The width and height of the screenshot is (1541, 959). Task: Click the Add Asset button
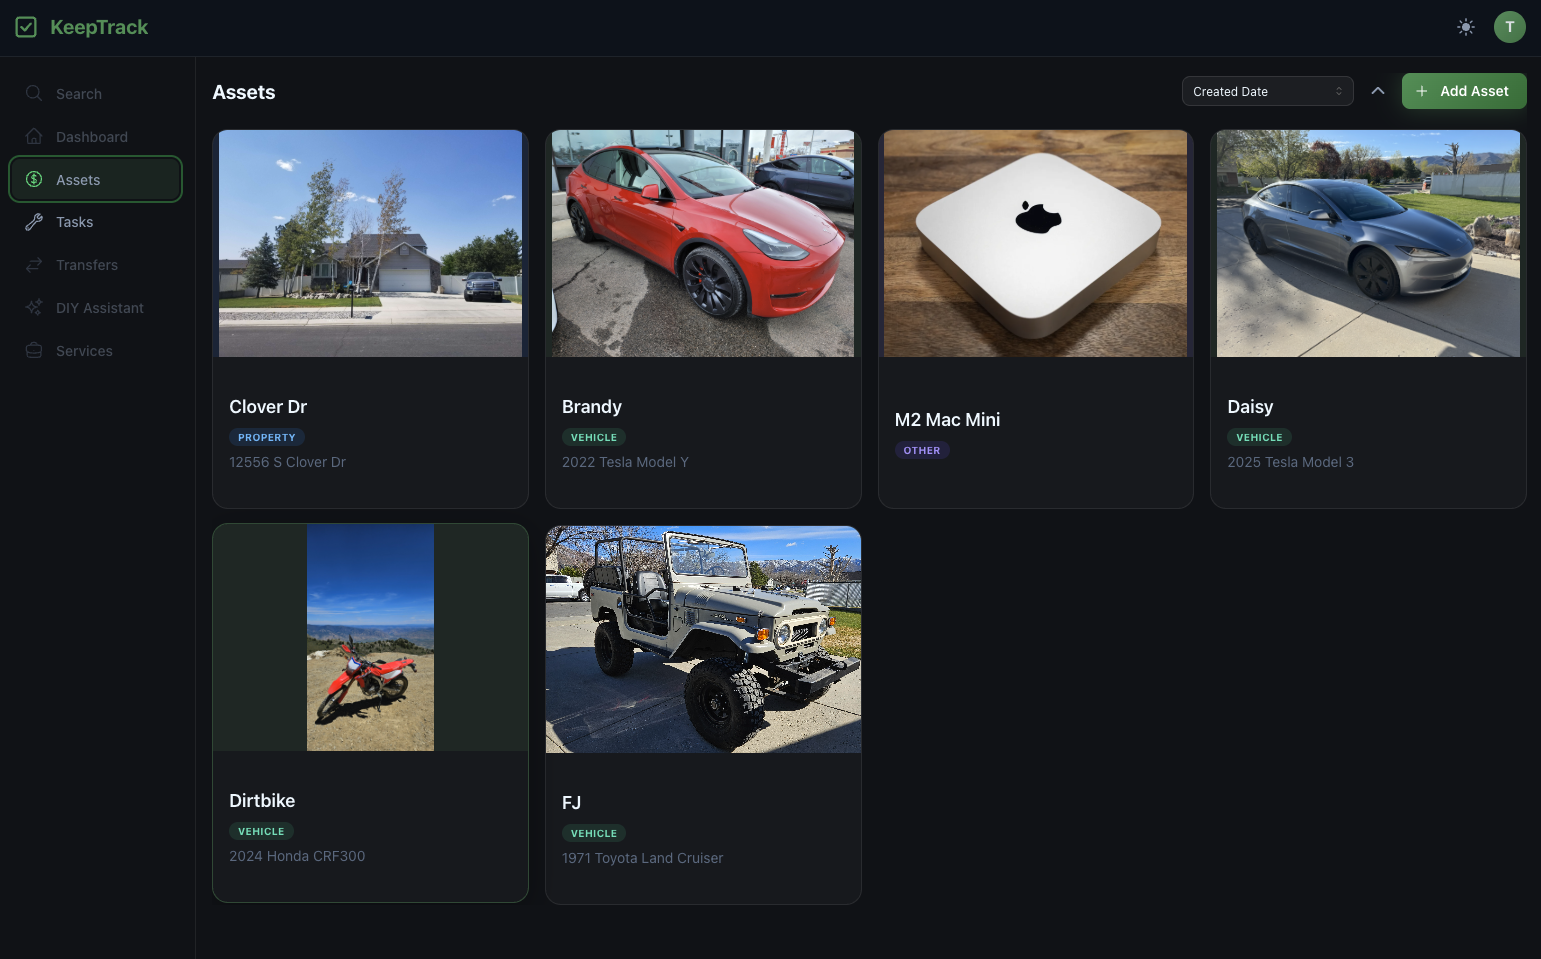coord(1464,91)
